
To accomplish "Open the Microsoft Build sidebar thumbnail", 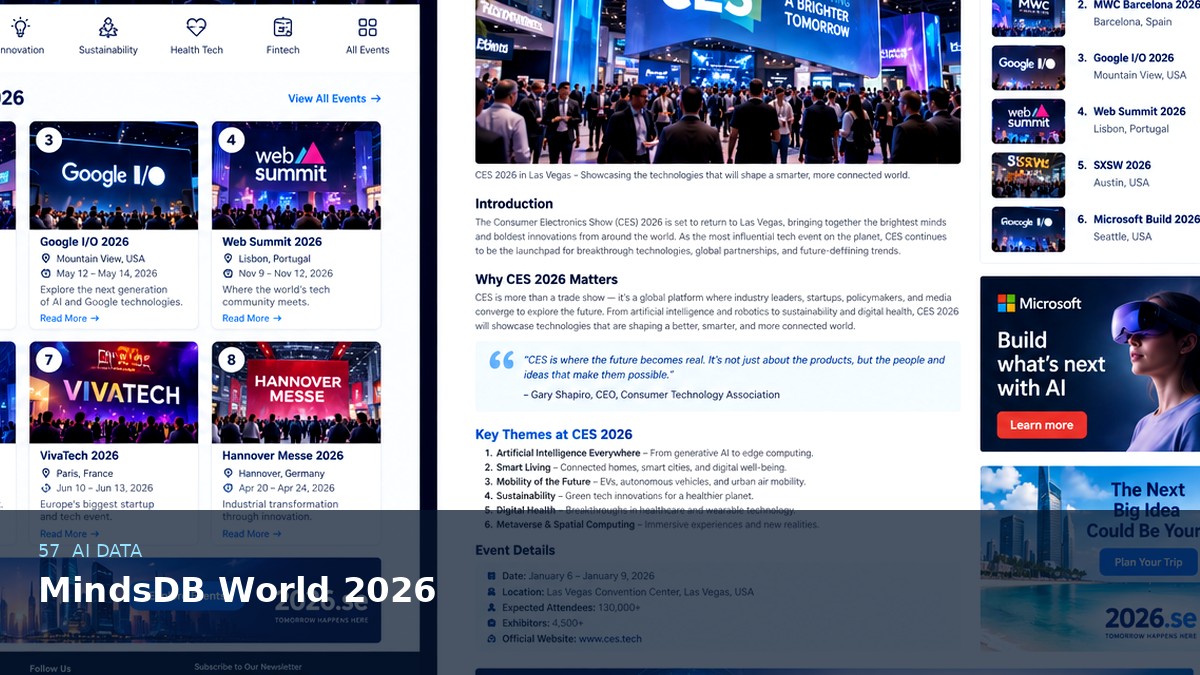I will [1028, 229].
